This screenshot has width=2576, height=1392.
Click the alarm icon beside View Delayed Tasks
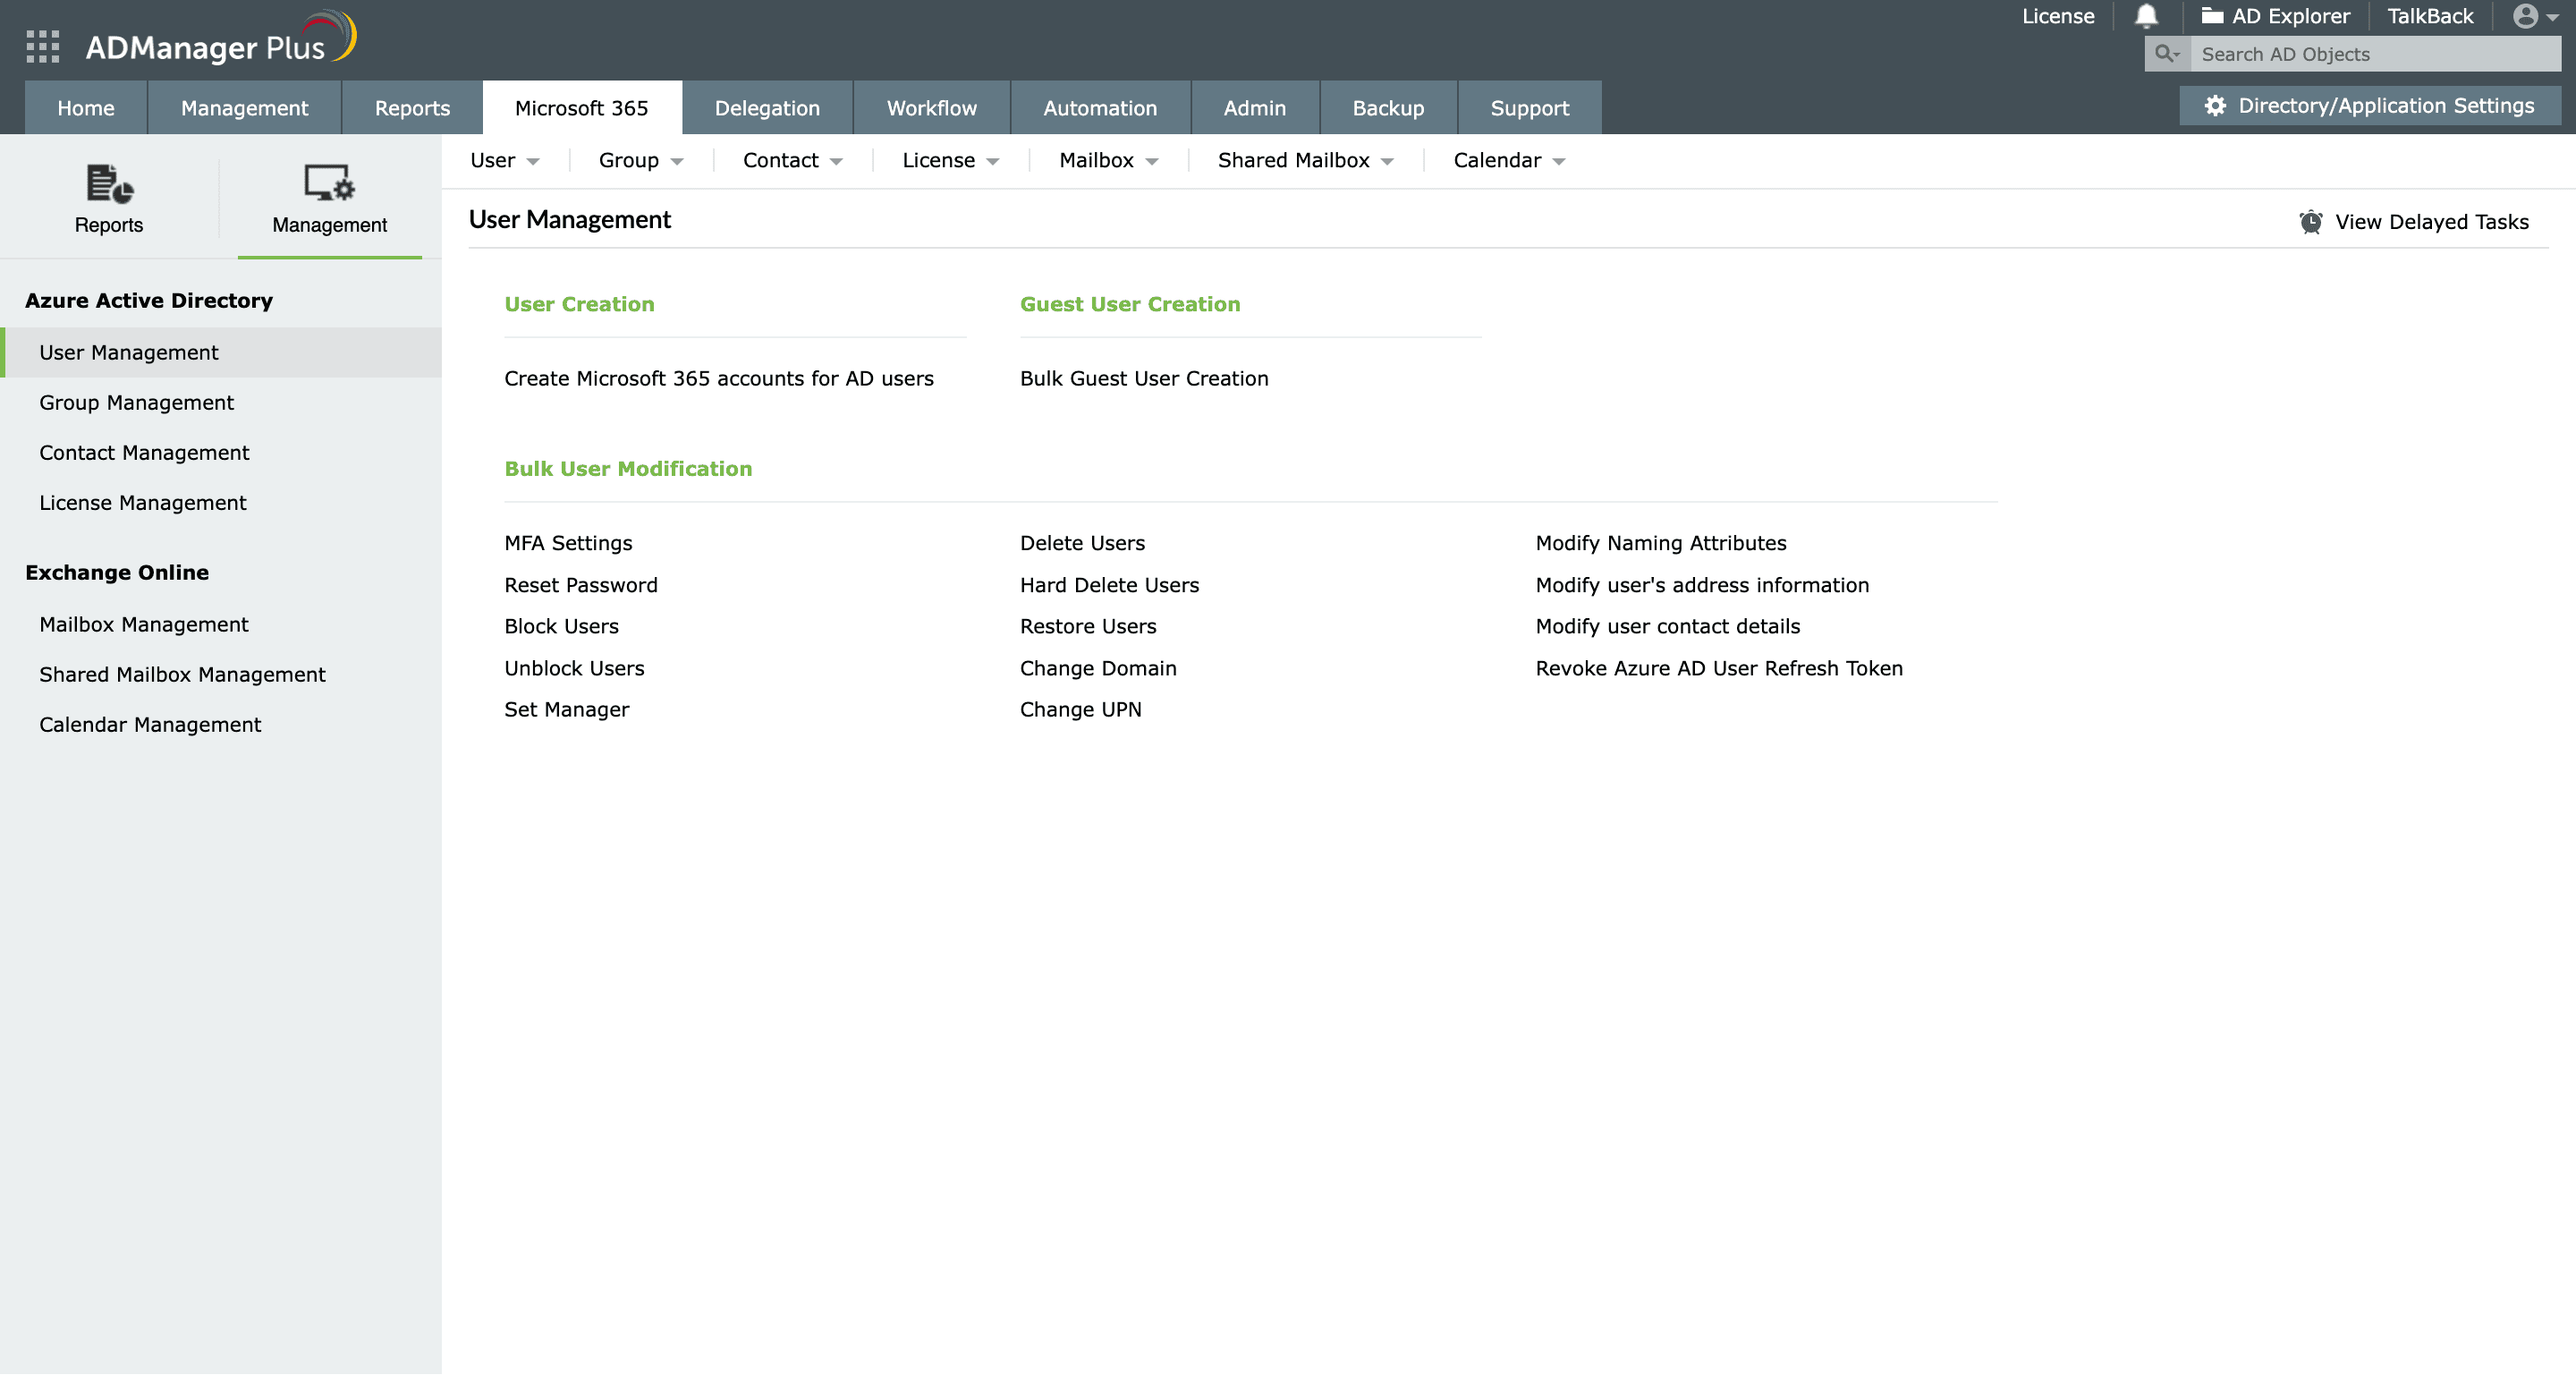(2311, 221)
